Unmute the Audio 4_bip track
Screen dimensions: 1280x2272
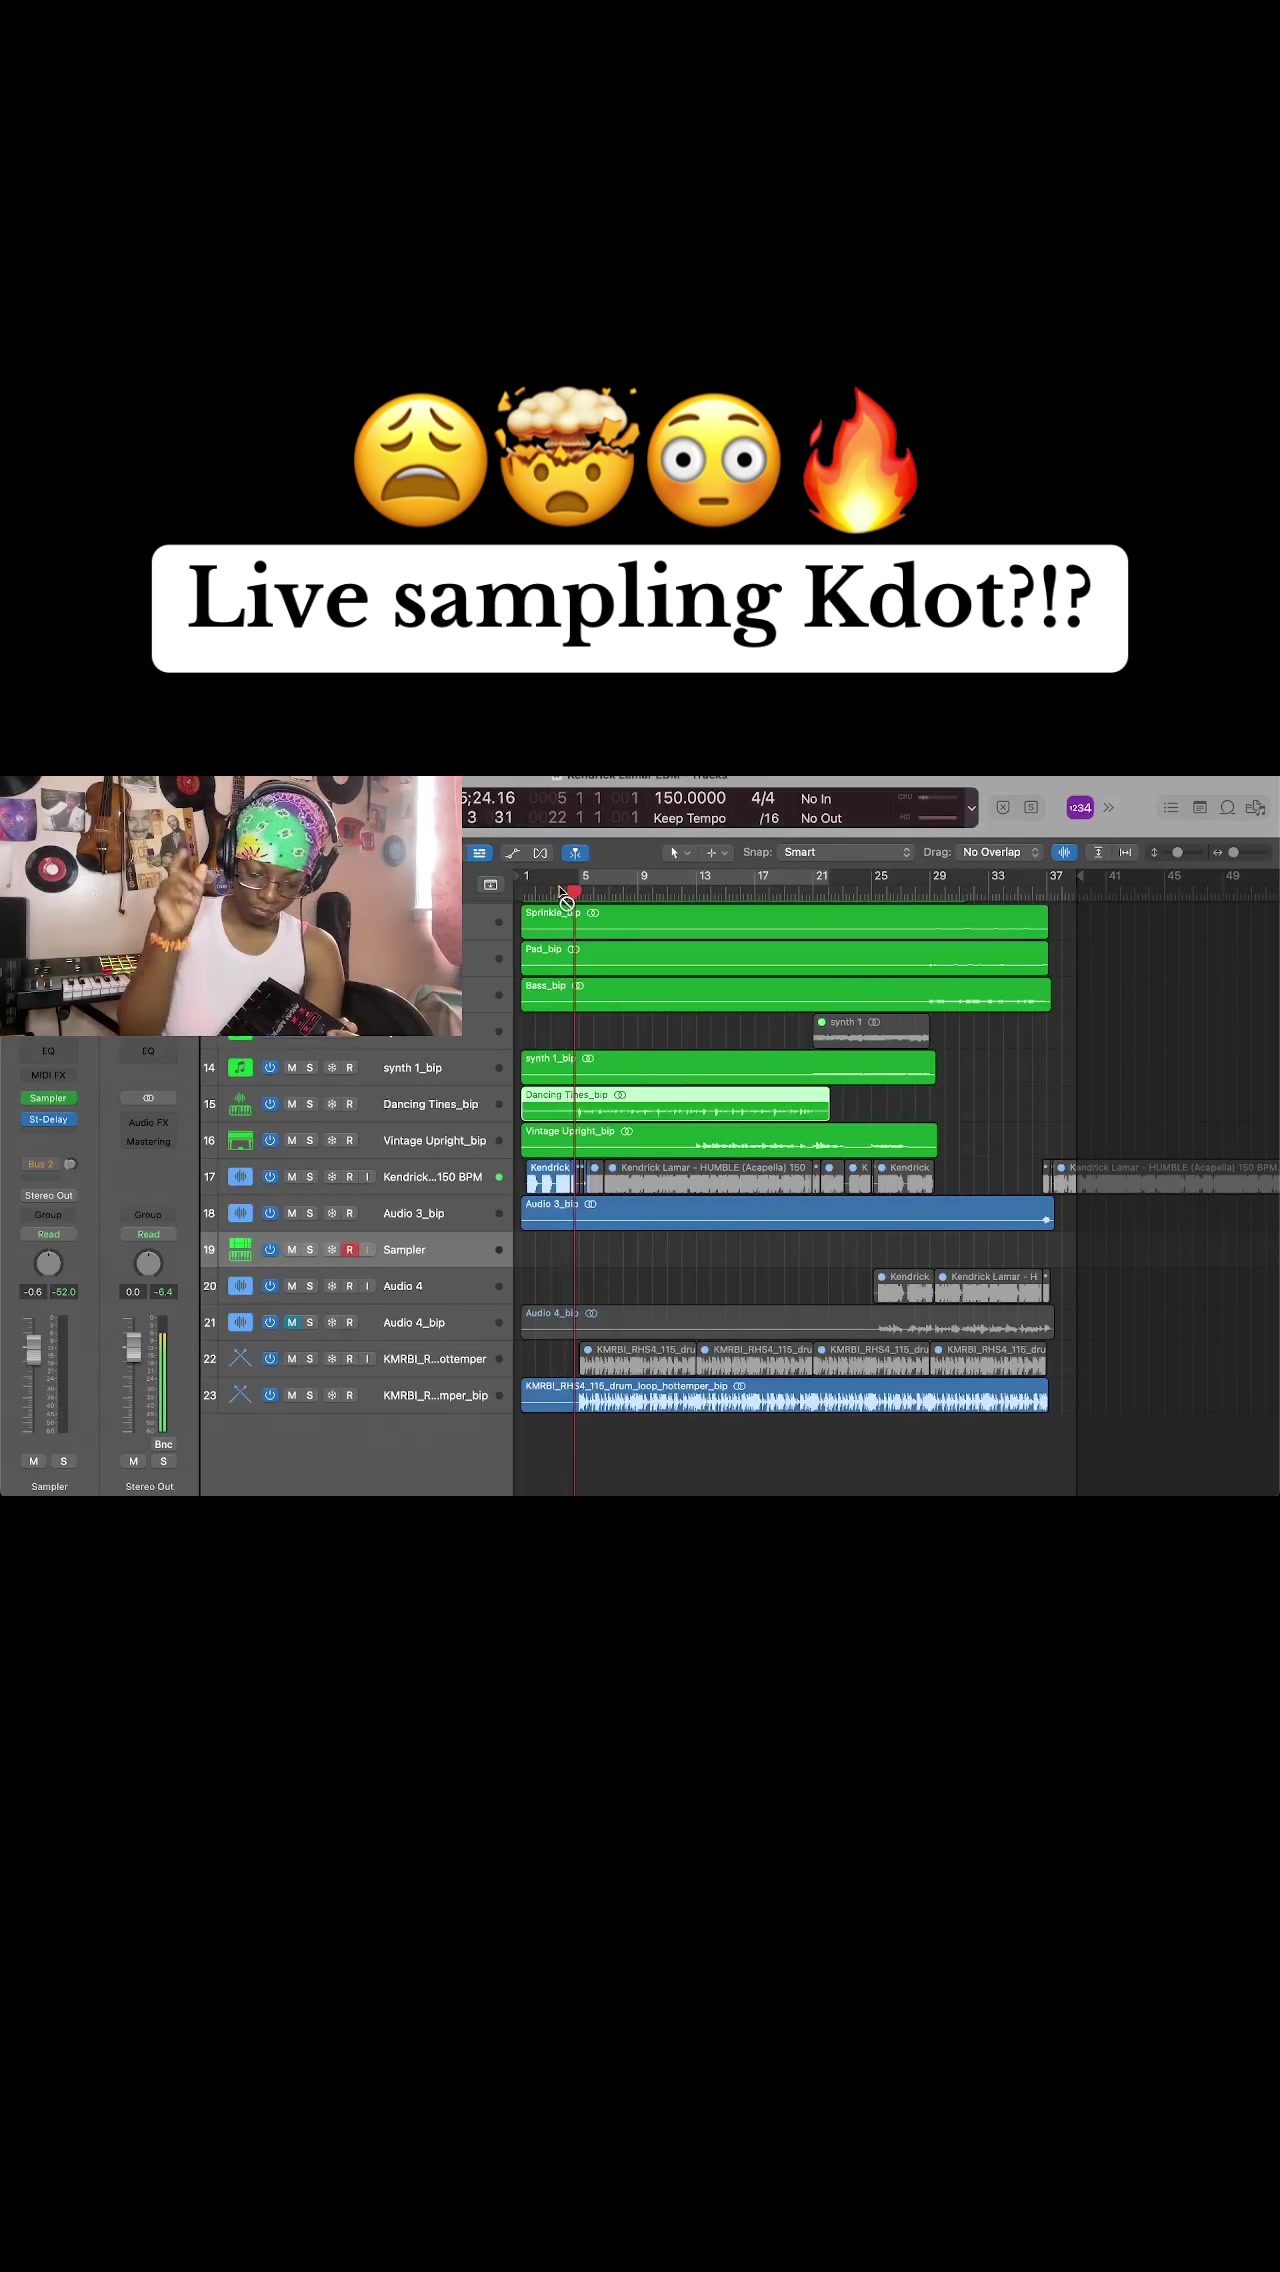point(292,1323)
